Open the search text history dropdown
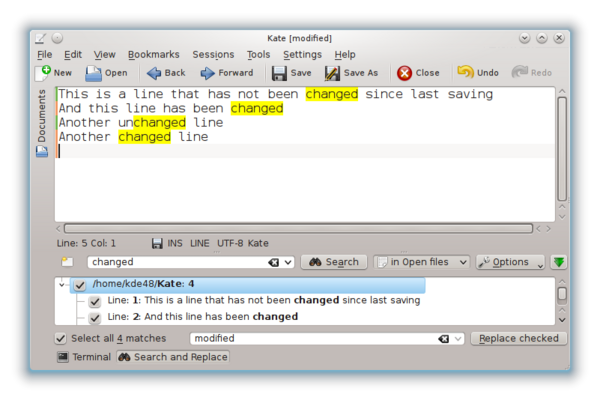The height and width of the screenshot is (400, 600). [288, 263]
